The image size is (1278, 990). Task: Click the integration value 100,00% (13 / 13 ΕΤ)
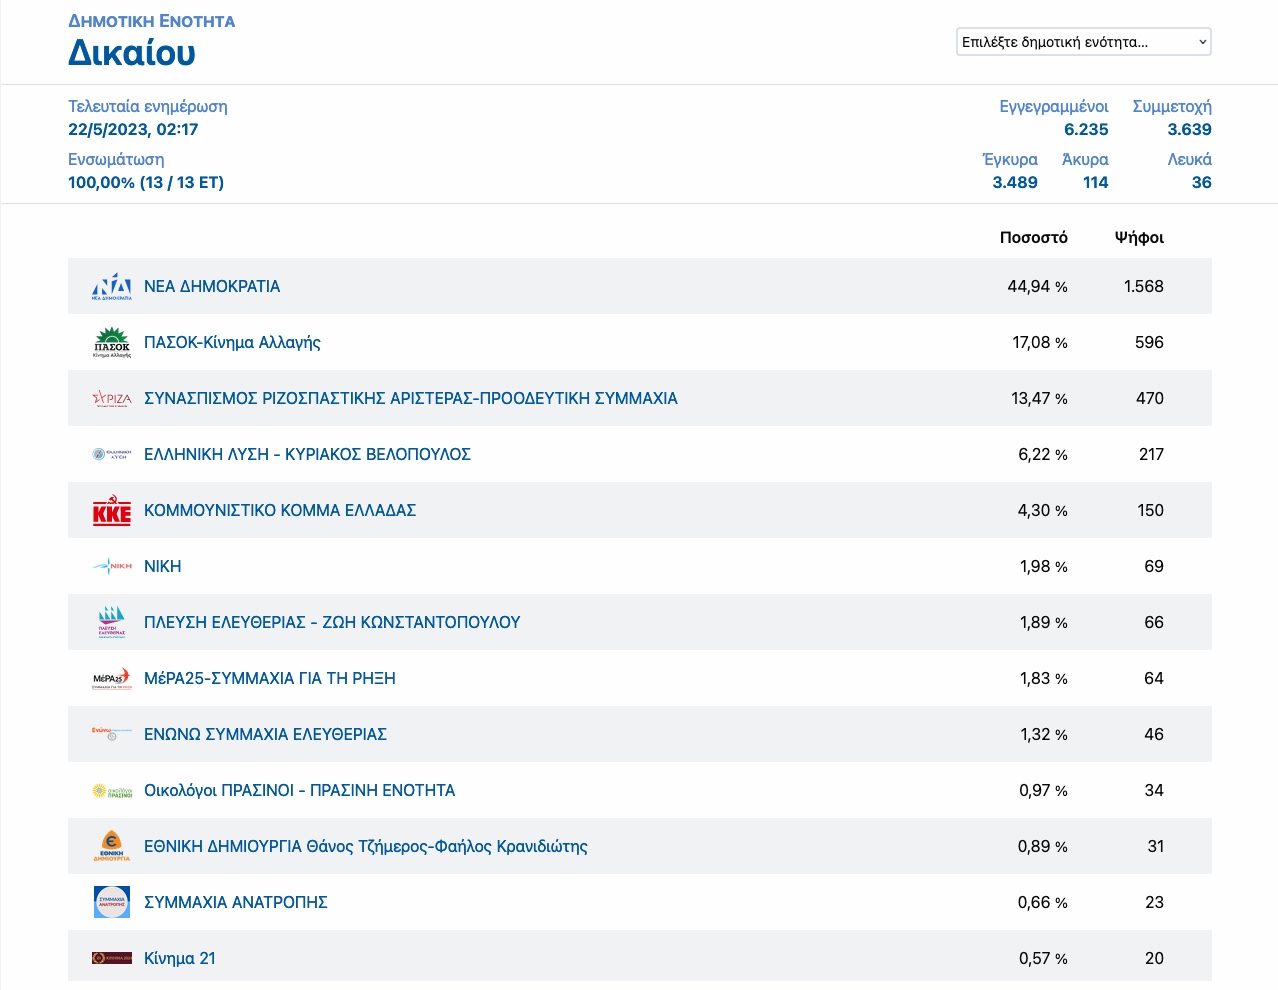coord(146,182)
